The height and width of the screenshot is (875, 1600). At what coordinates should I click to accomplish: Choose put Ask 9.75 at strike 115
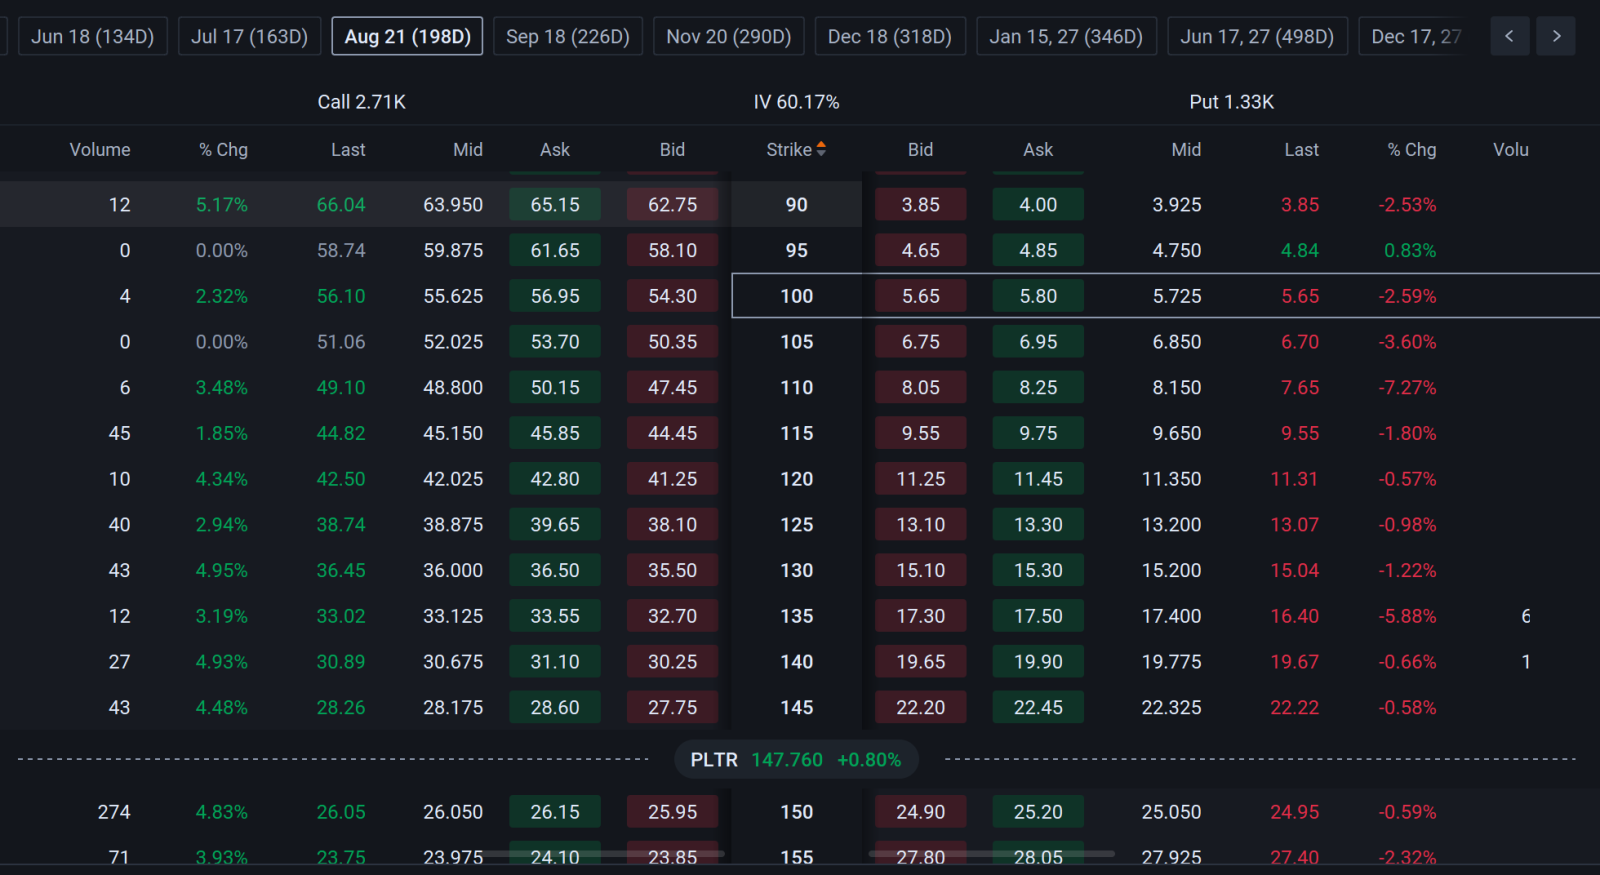tap(1038, 433)
